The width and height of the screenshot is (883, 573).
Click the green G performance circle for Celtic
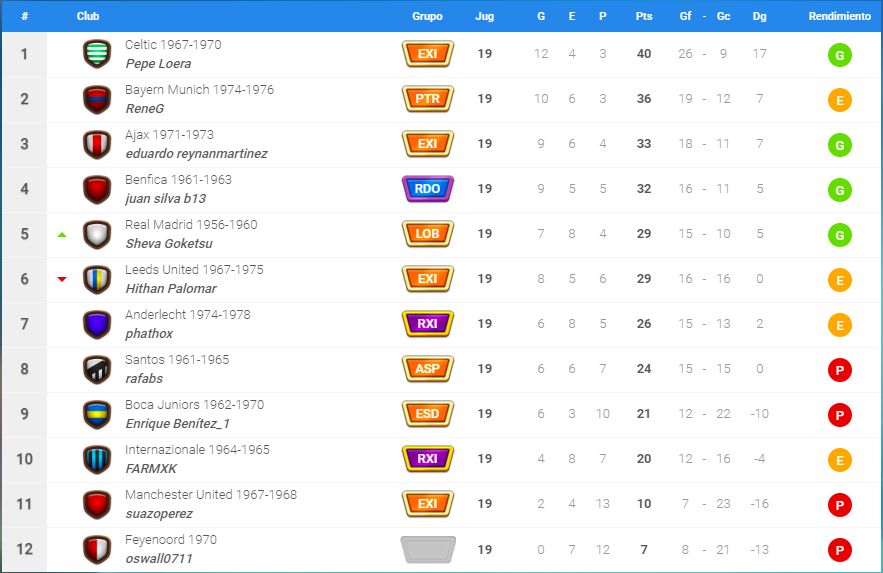pyautogui.click(x=840, y=55)
